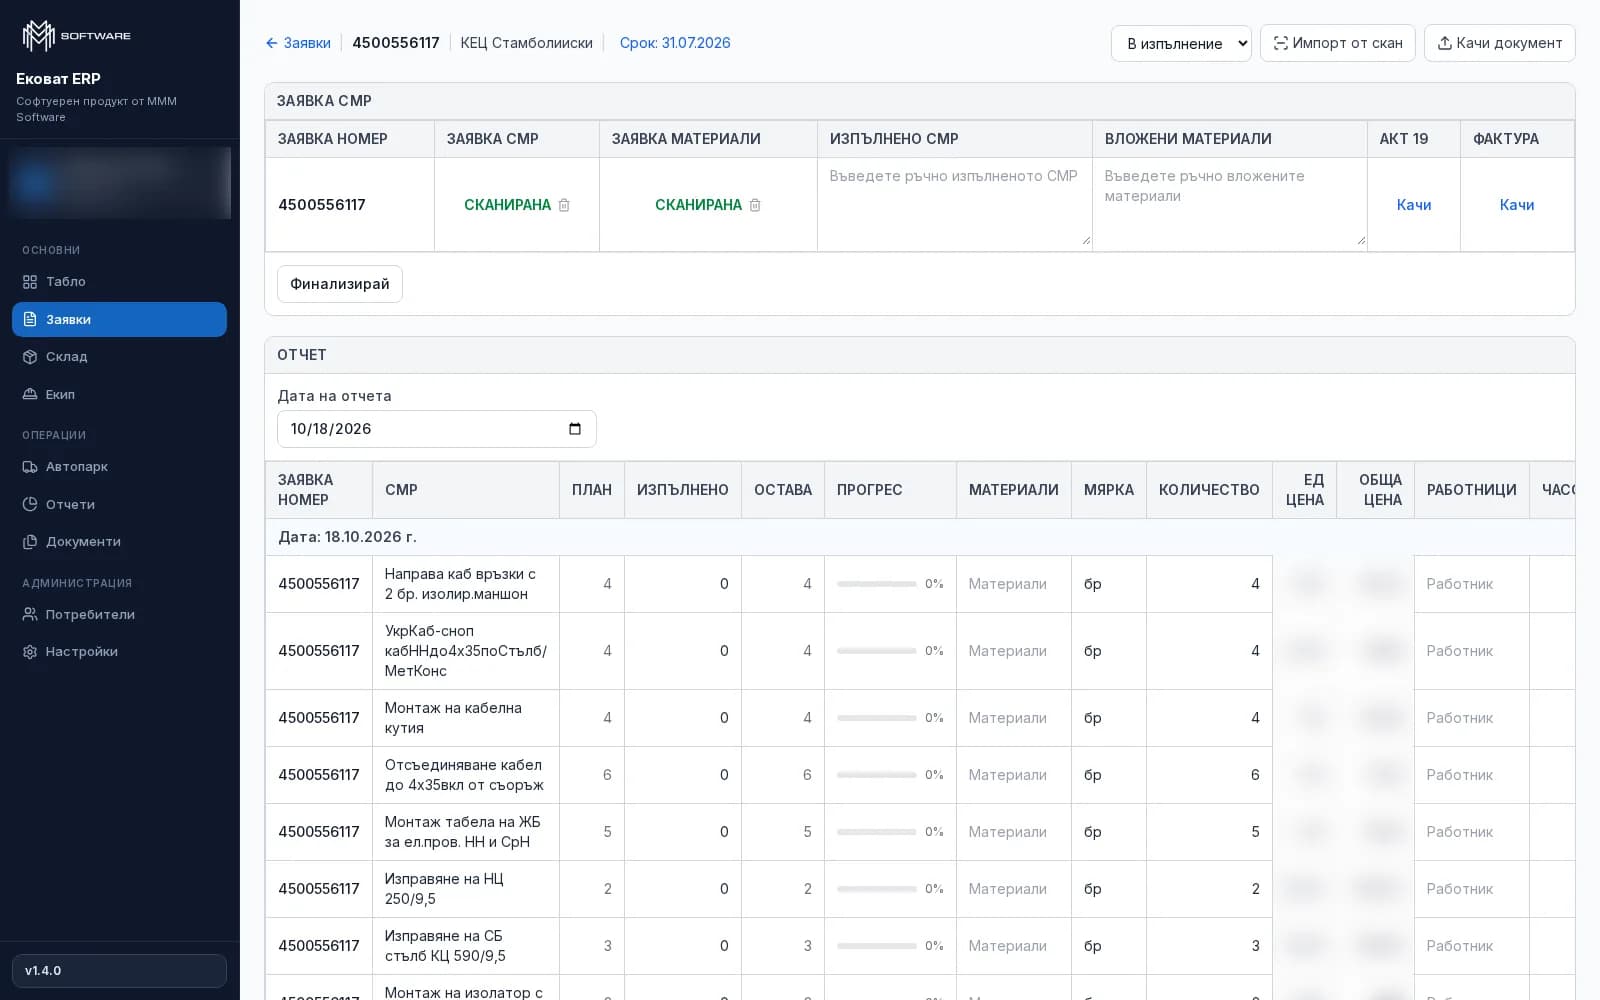Viewport: 1600px width, 1000px height.
Task: Click the Склад box icon
Action: tap(30, 357)
